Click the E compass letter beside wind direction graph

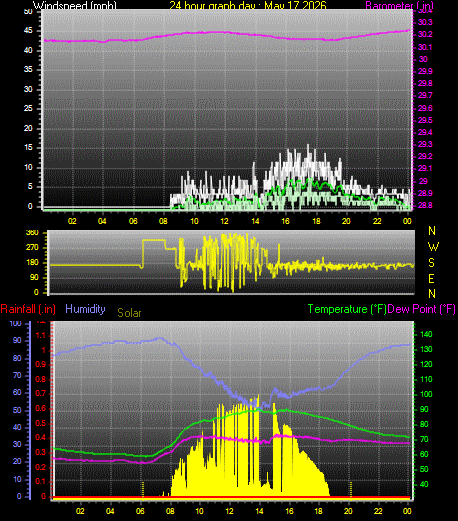(x=431, y=279)
